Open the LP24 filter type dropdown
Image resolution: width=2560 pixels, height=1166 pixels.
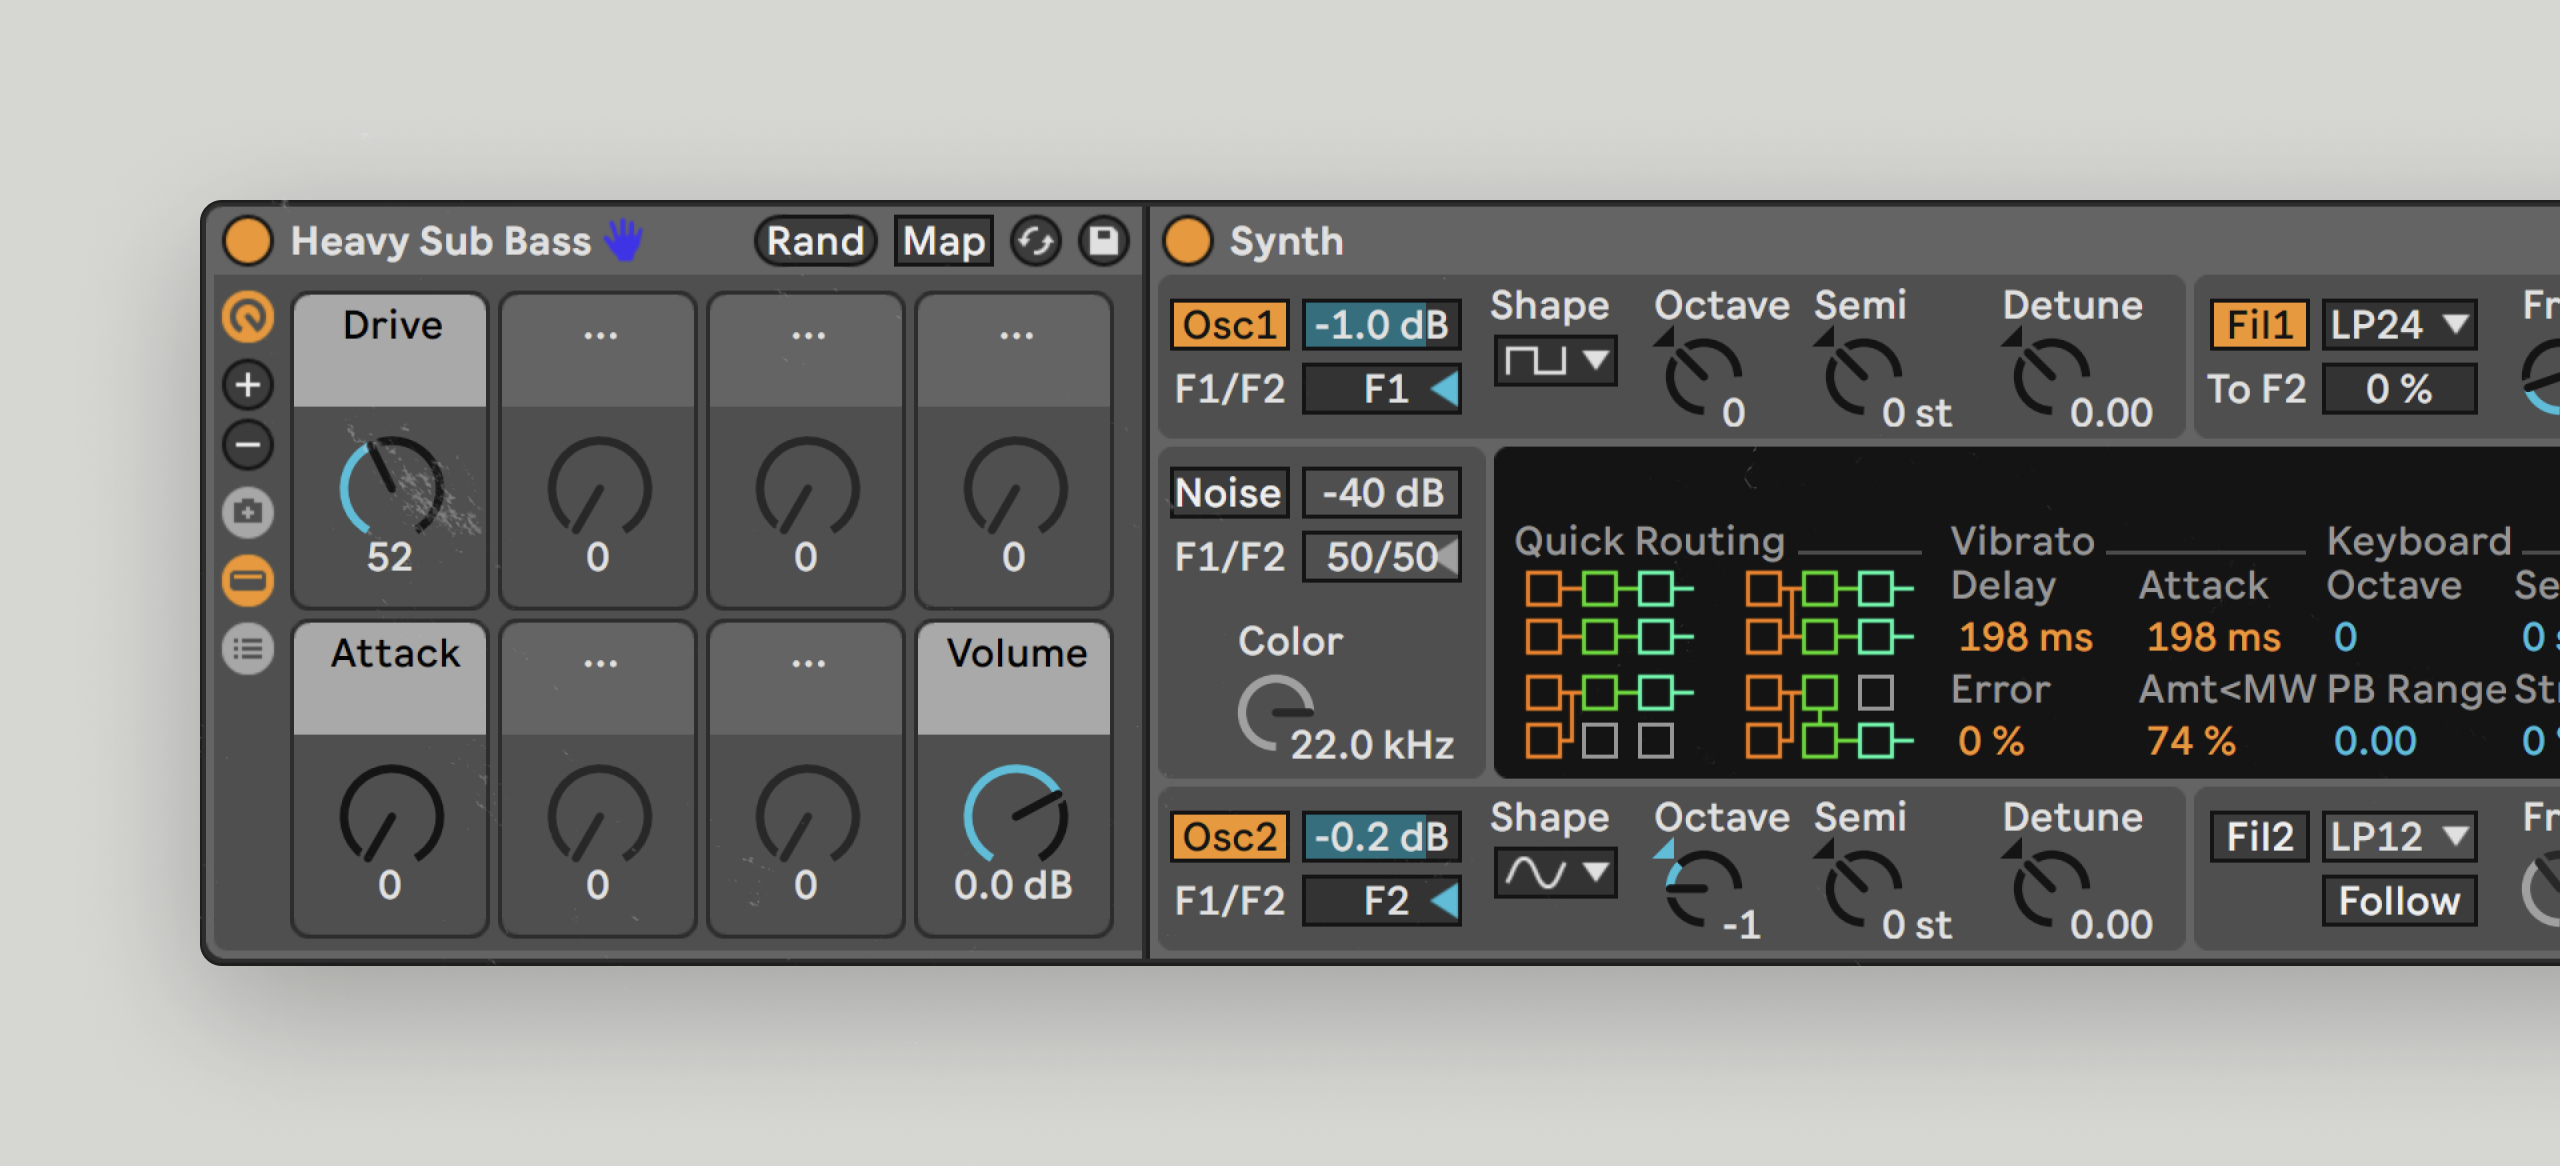click(2398, 325)
